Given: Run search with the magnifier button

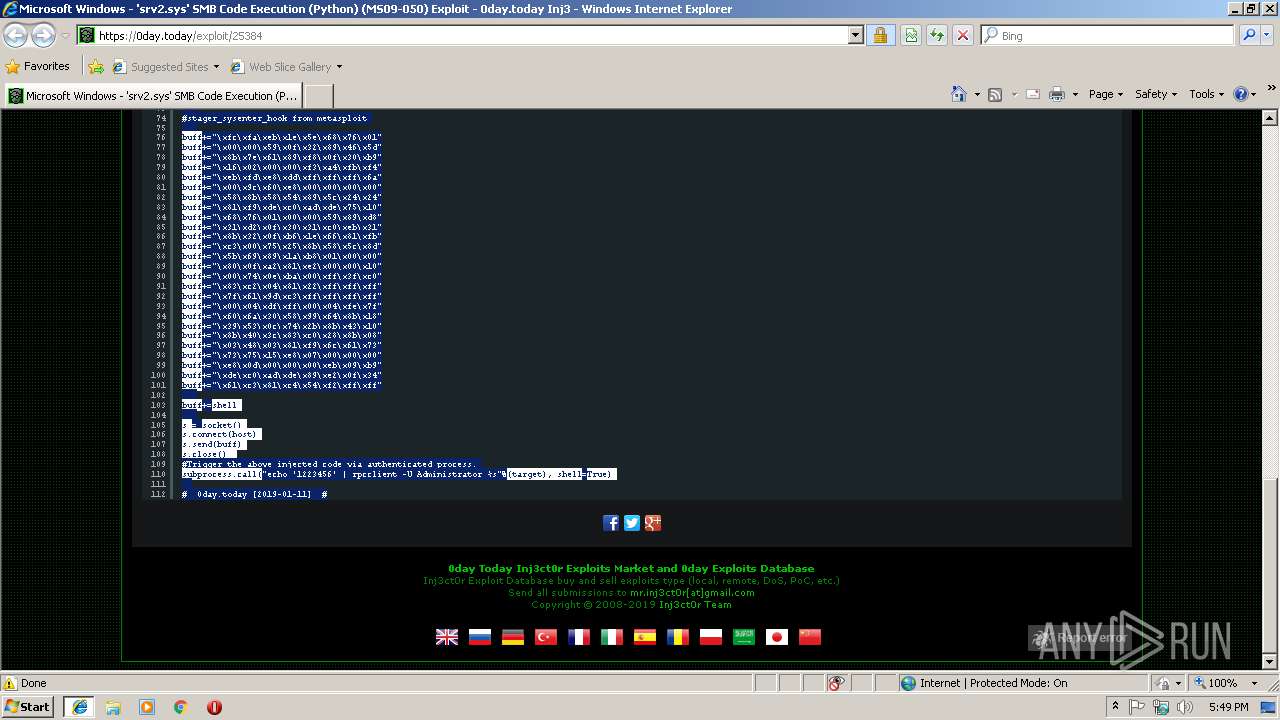Looking at the screenshot, I should pos(1249,35).
